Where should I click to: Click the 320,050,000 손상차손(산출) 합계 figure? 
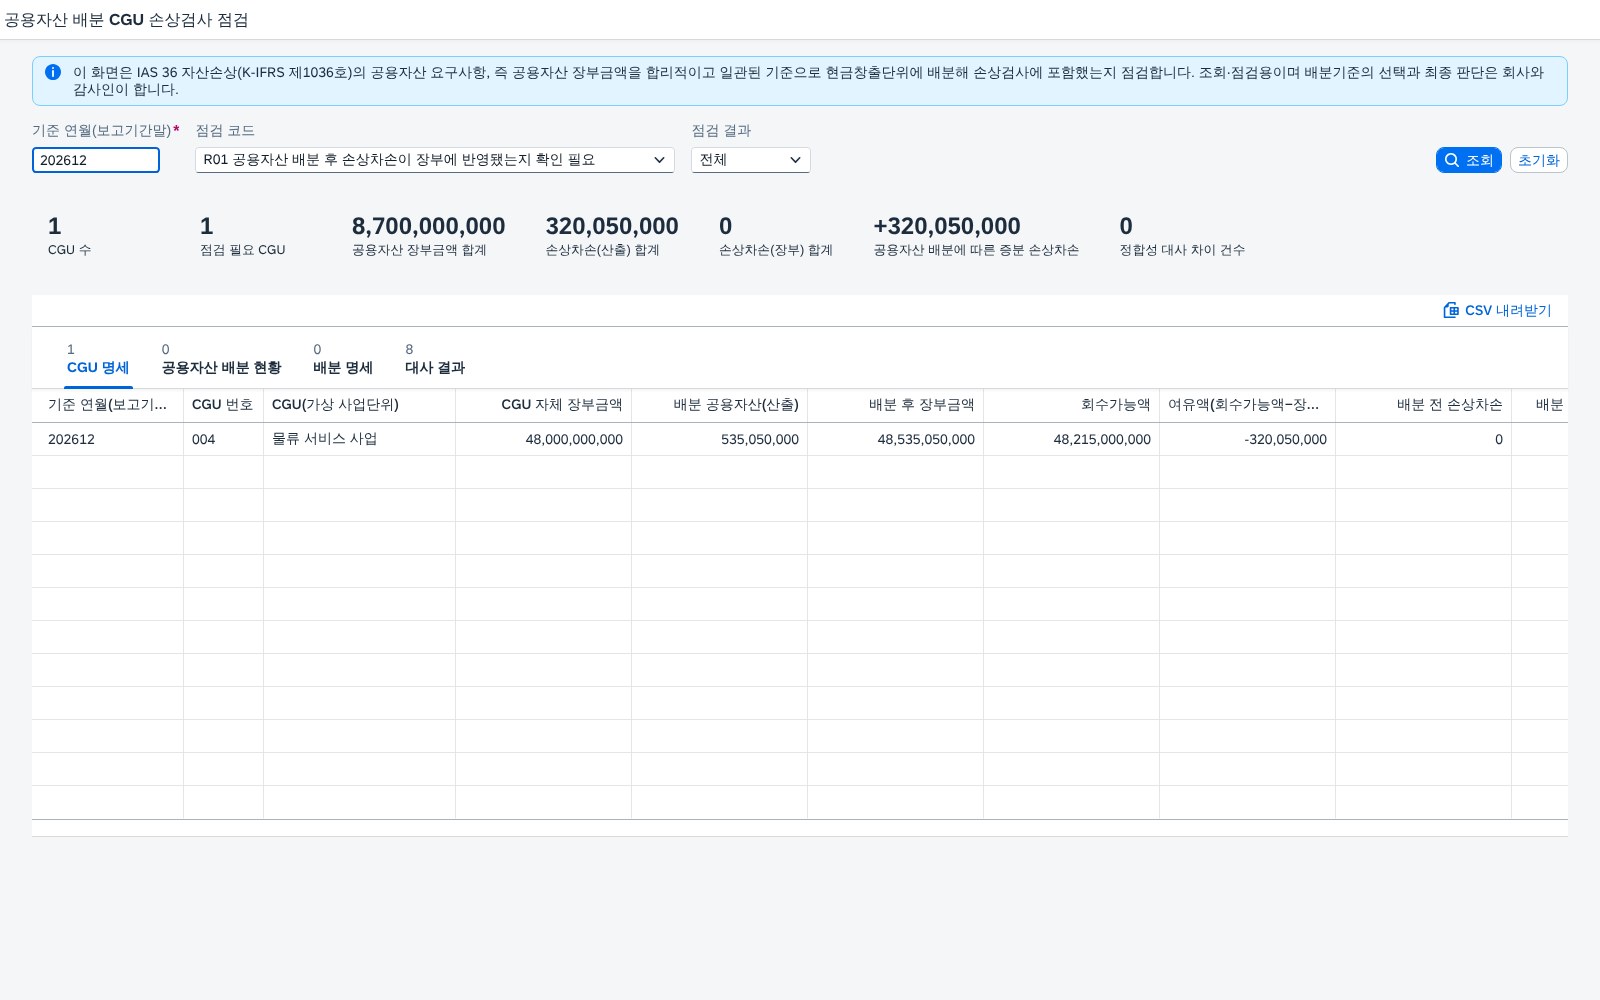(x=612, y=227)
